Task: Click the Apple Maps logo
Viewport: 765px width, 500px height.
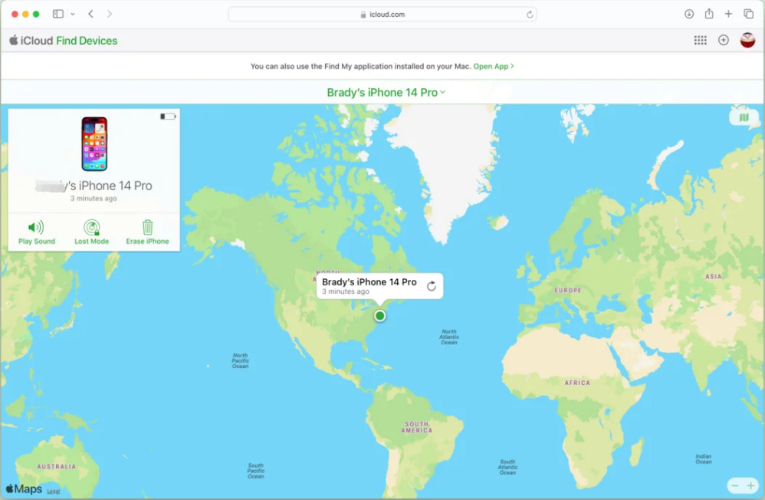Action: pyautogui.click(x=24, y=489)
